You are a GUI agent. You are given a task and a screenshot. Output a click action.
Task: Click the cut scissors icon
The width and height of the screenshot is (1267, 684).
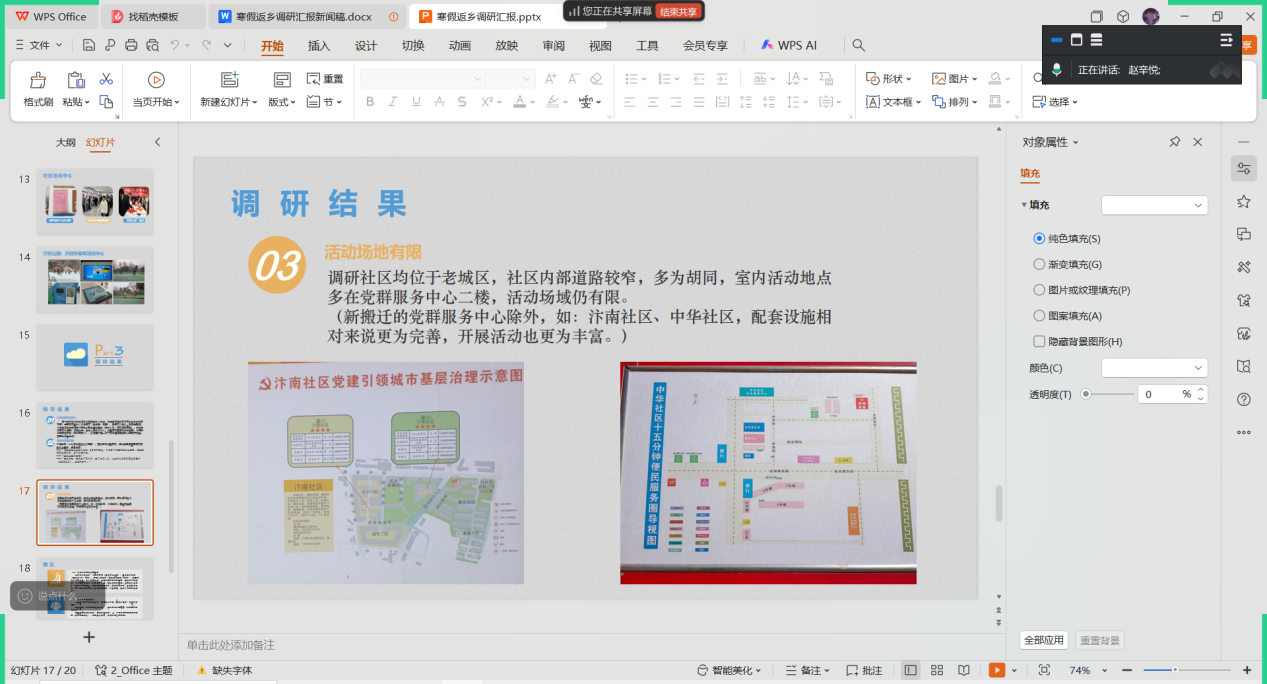pos(106,79)
